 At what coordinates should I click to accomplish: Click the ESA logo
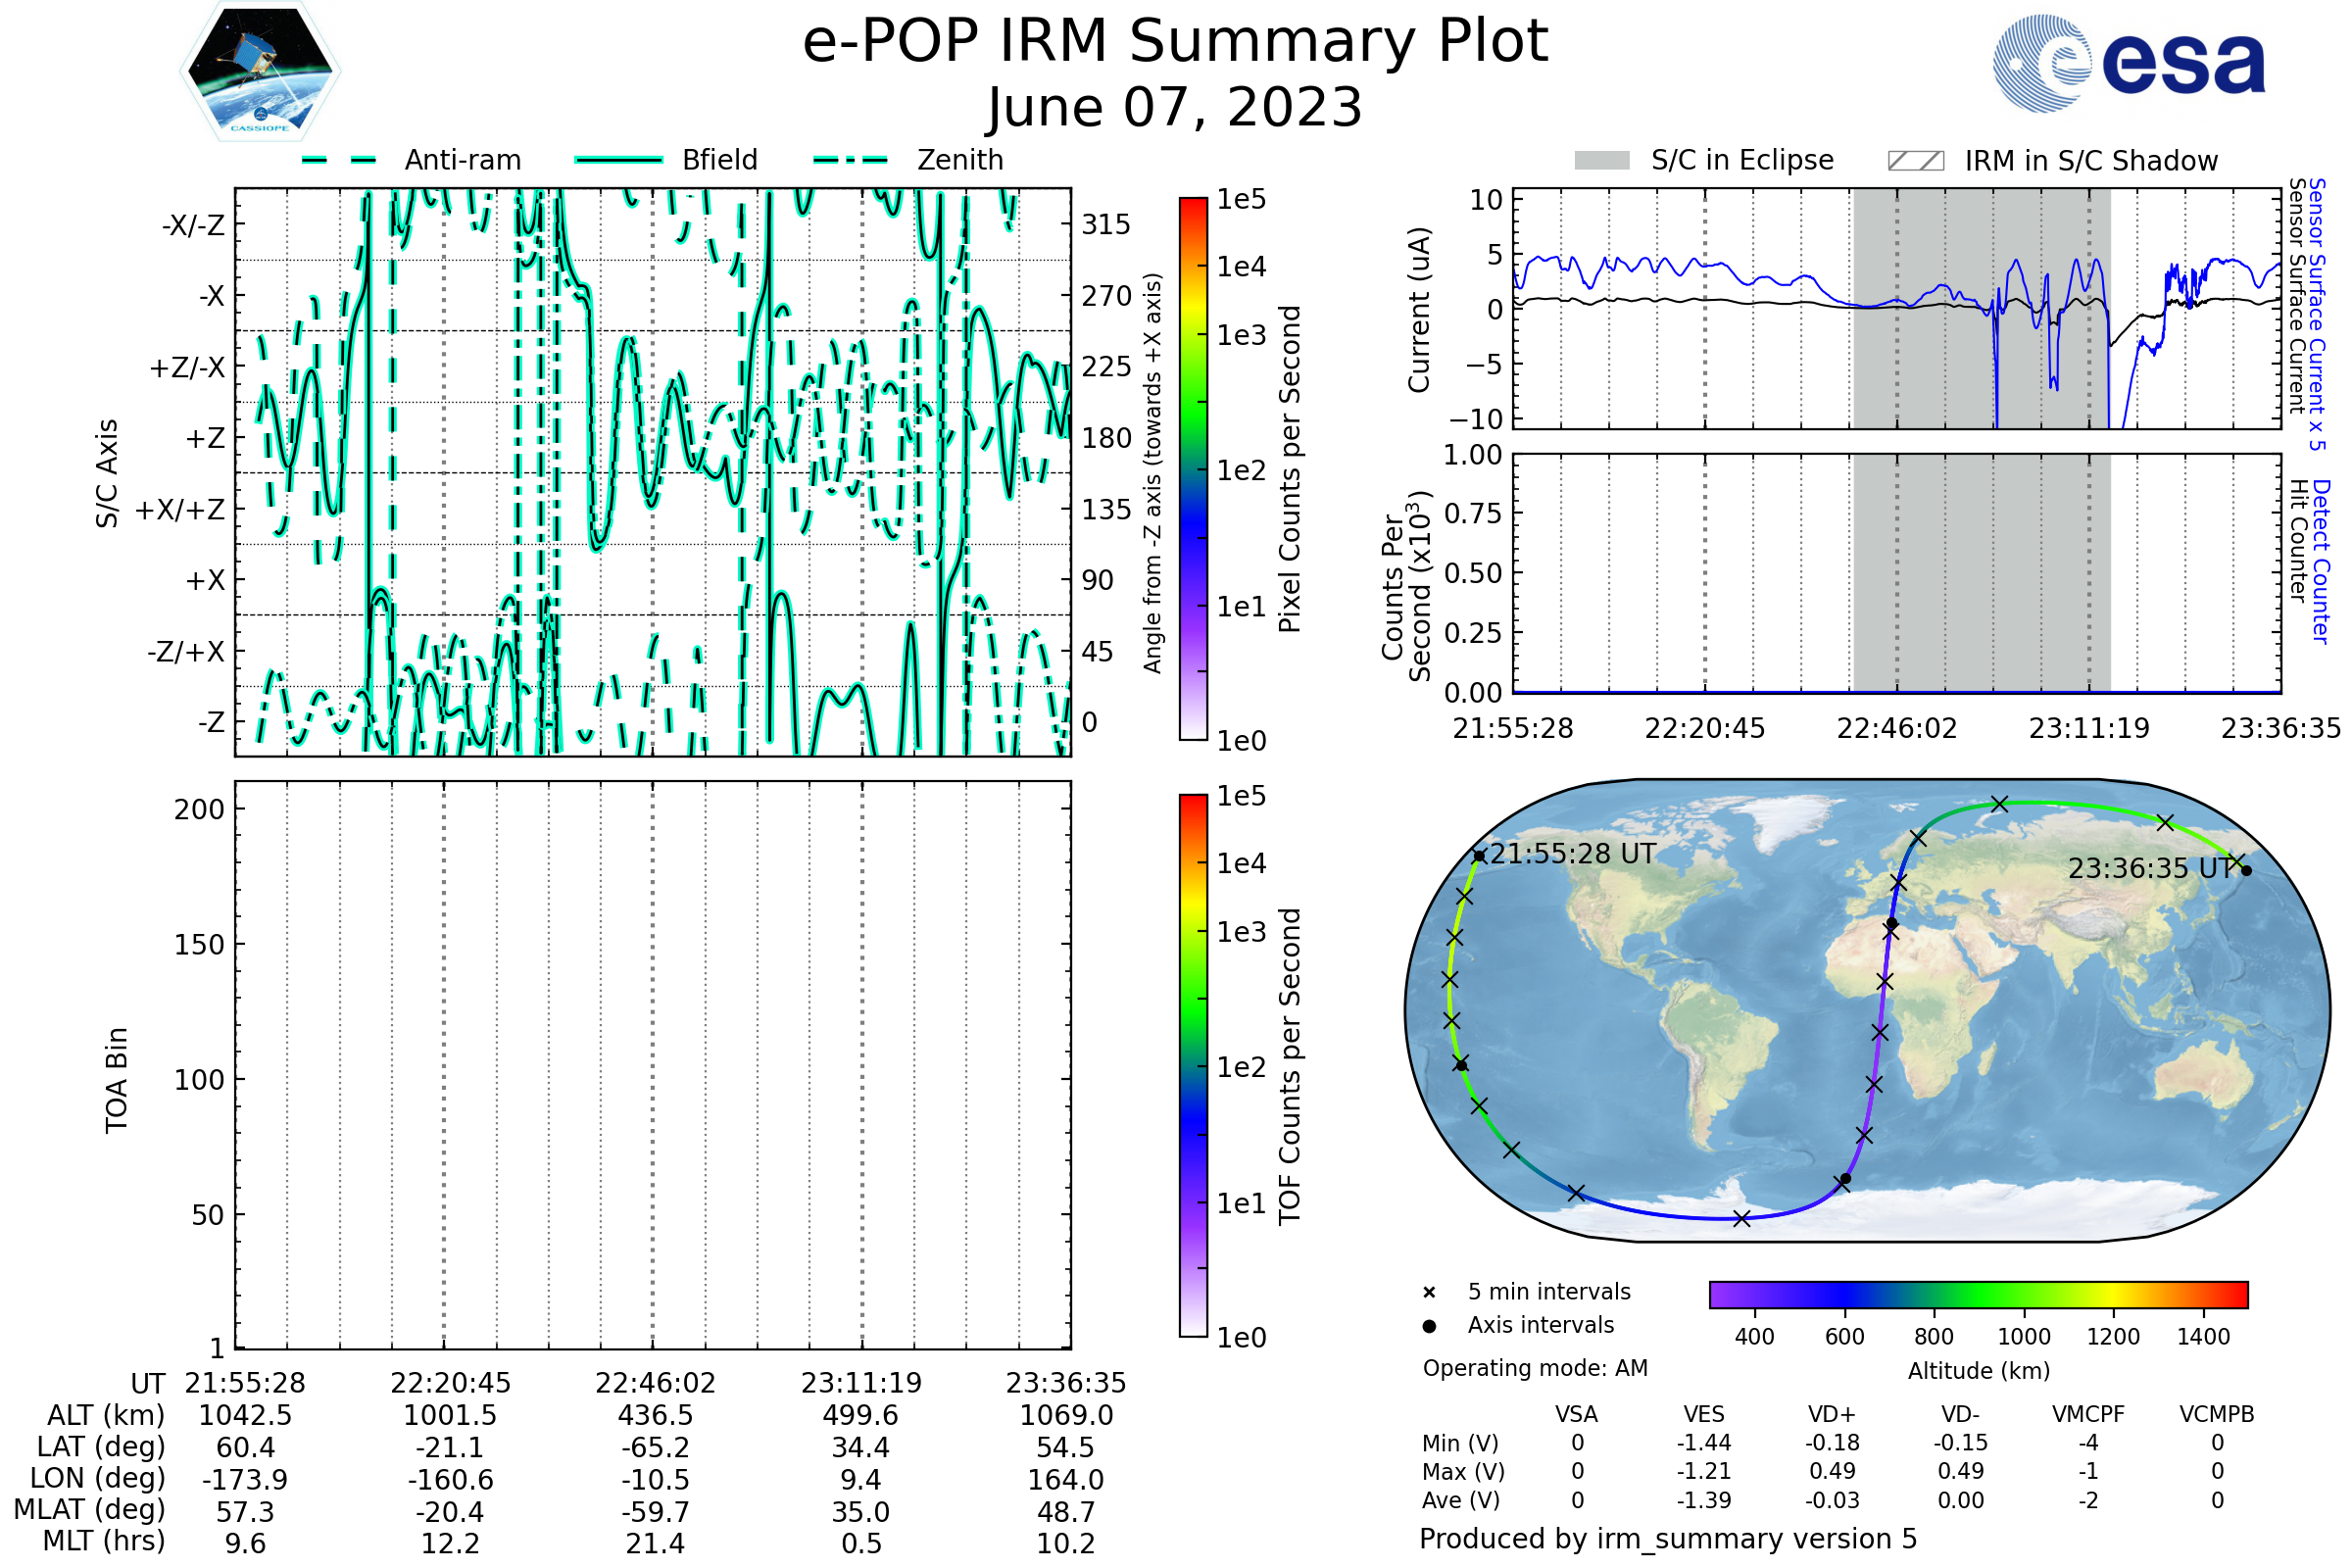pyautogui.click(x=2128, y=64)
